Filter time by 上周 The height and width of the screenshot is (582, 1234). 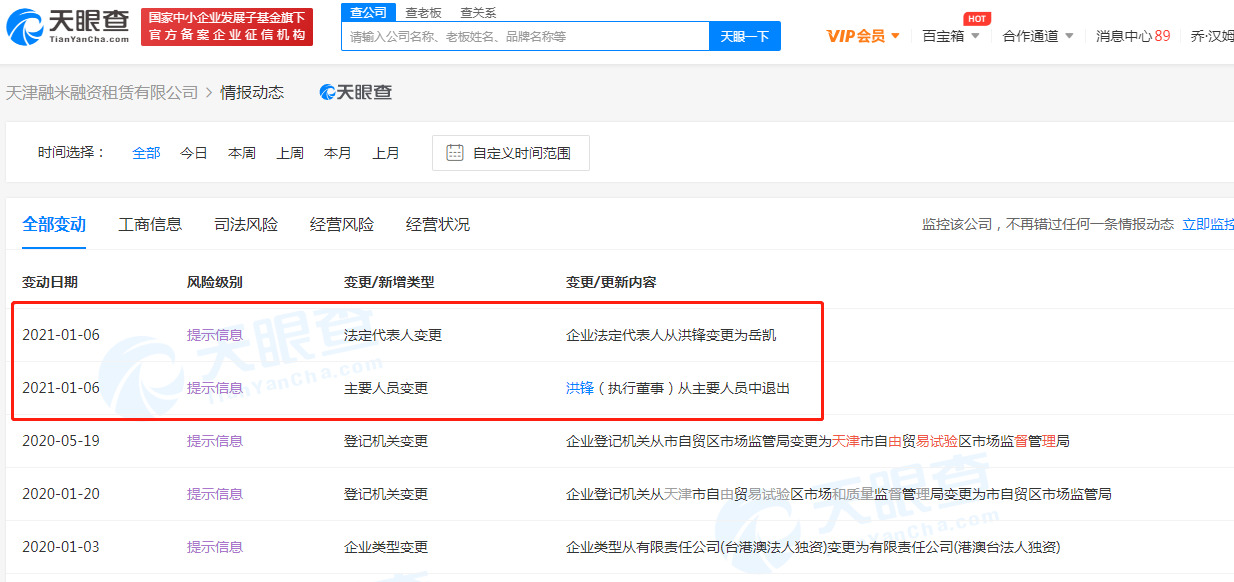(290, 153)
